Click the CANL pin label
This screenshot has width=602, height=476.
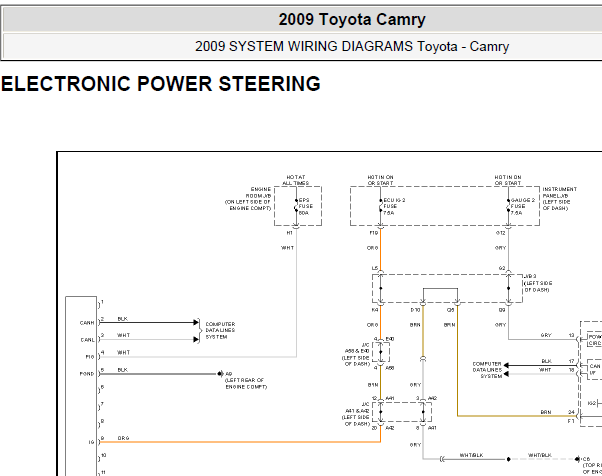point(87,340)
